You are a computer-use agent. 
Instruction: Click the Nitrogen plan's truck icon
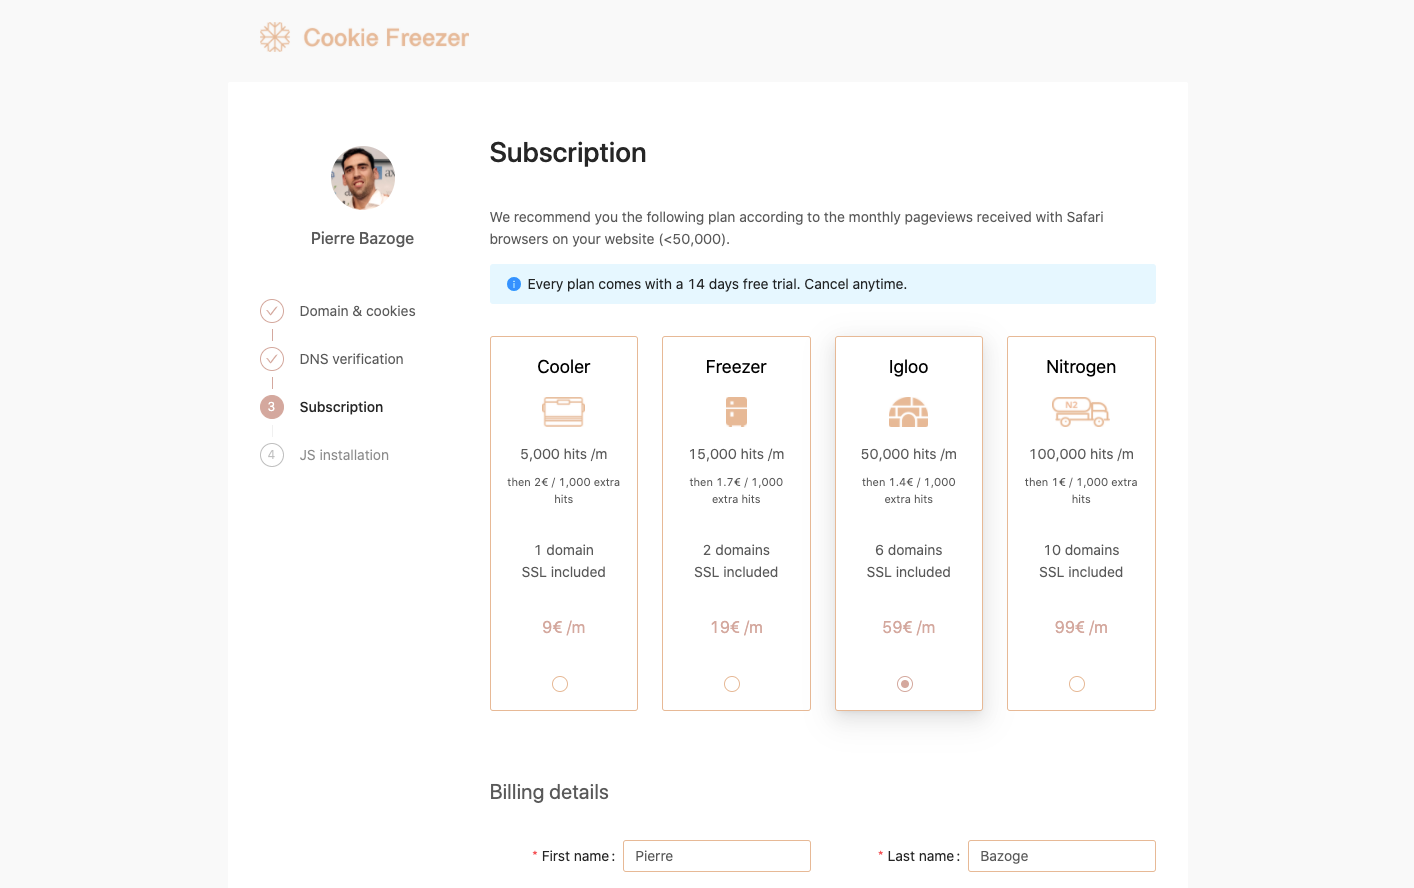1081,411
